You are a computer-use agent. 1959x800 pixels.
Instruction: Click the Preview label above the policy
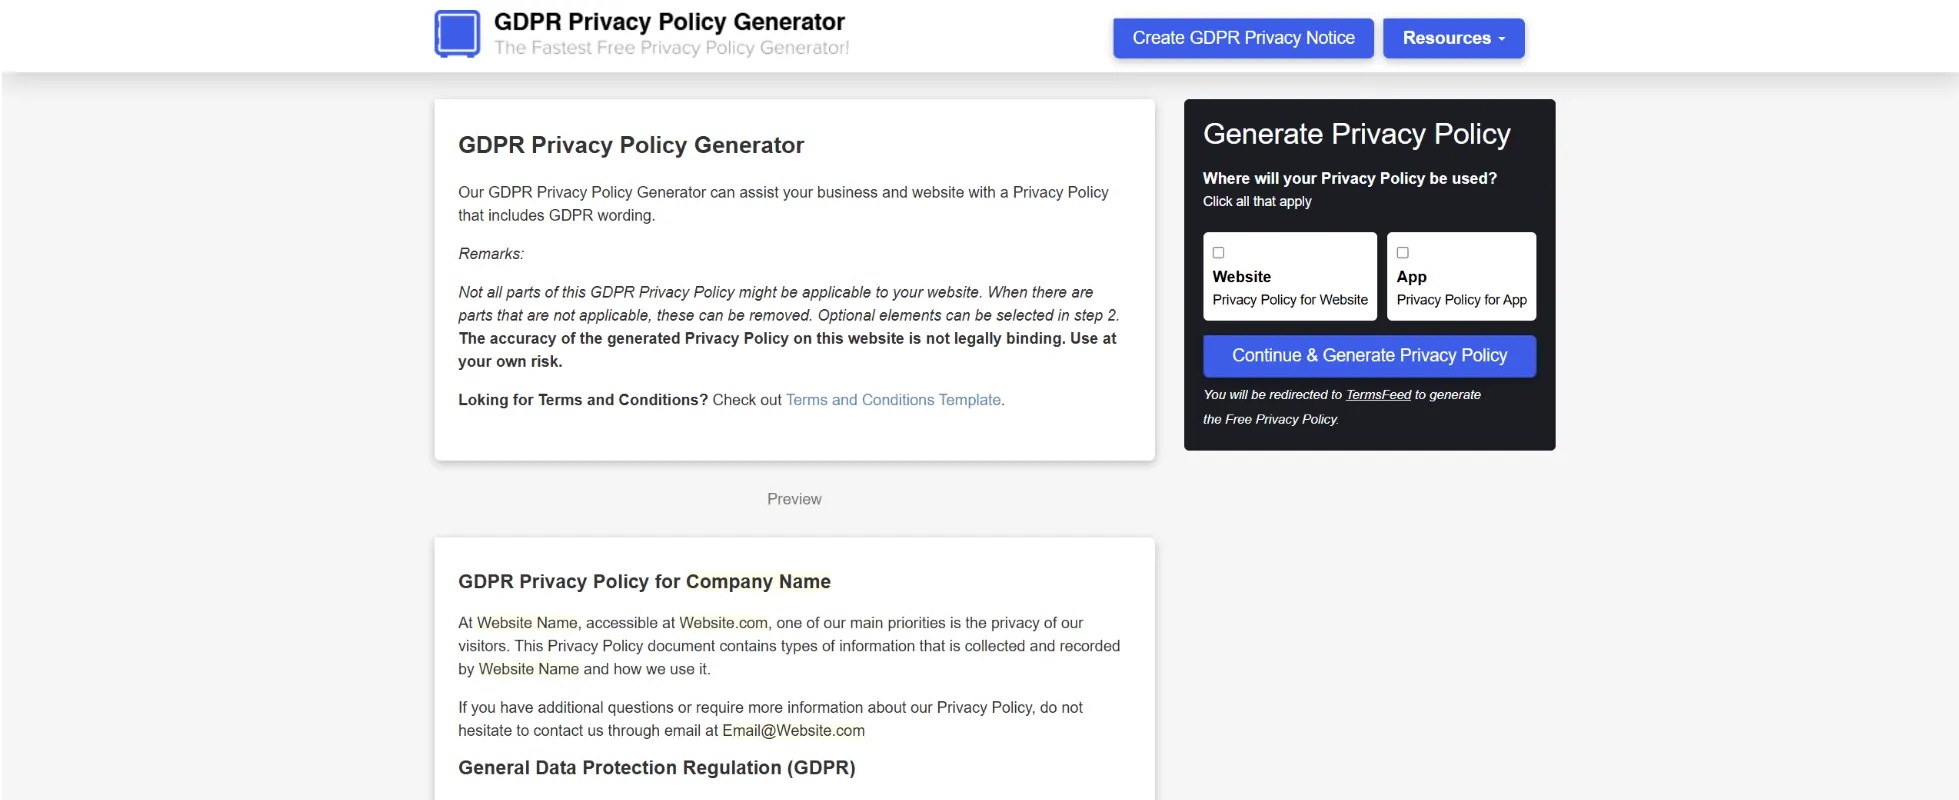(794, 499)
